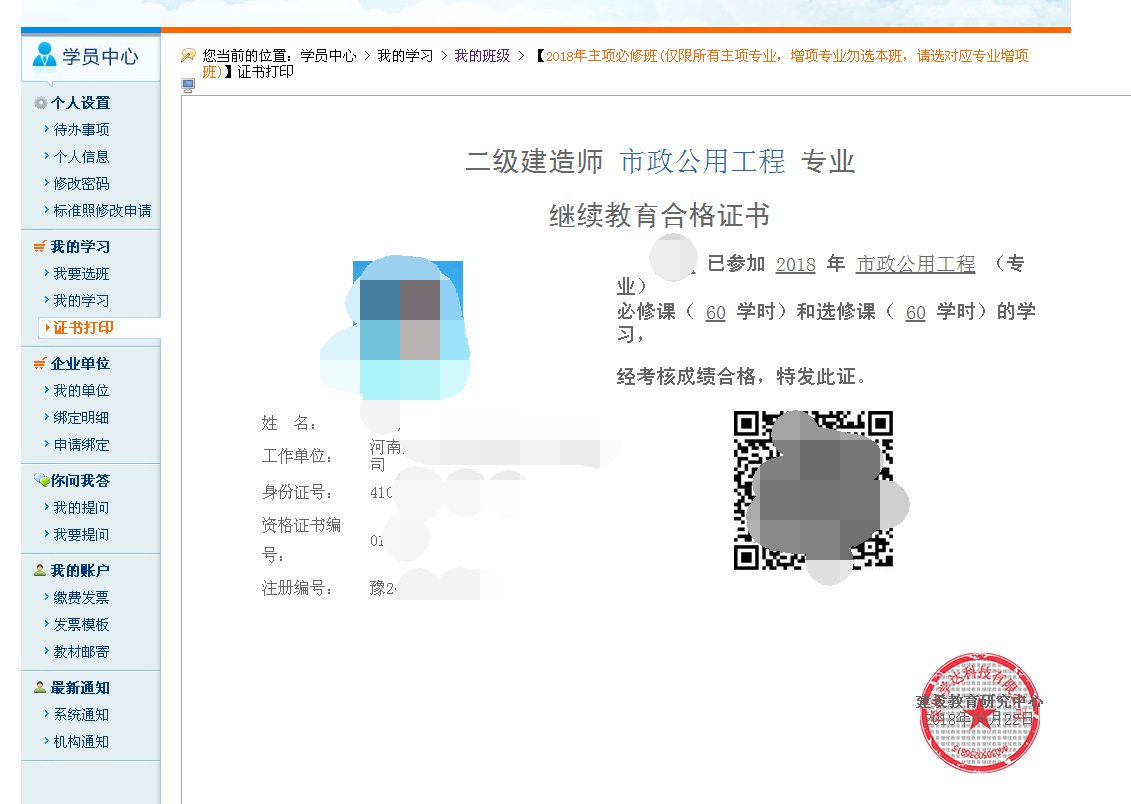1131x804 pixels.
Task: Open 待办事项 in the sidebar
Action: coord(81,130)
